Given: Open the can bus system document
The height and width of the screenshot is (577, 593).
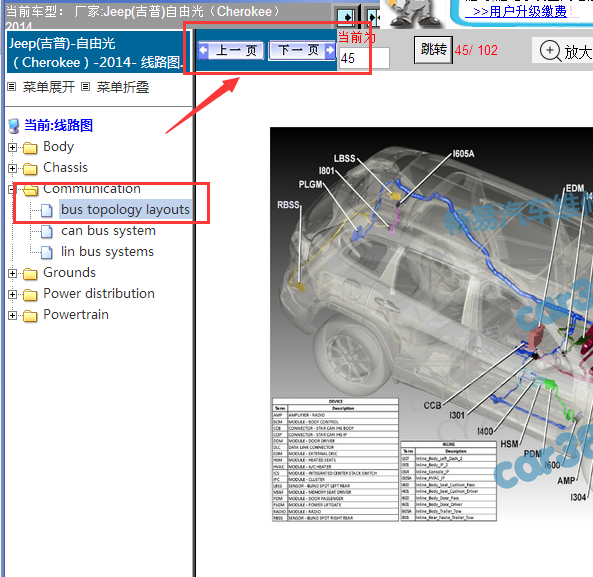Looking at the screenshot, I should [x=108, y=231].
